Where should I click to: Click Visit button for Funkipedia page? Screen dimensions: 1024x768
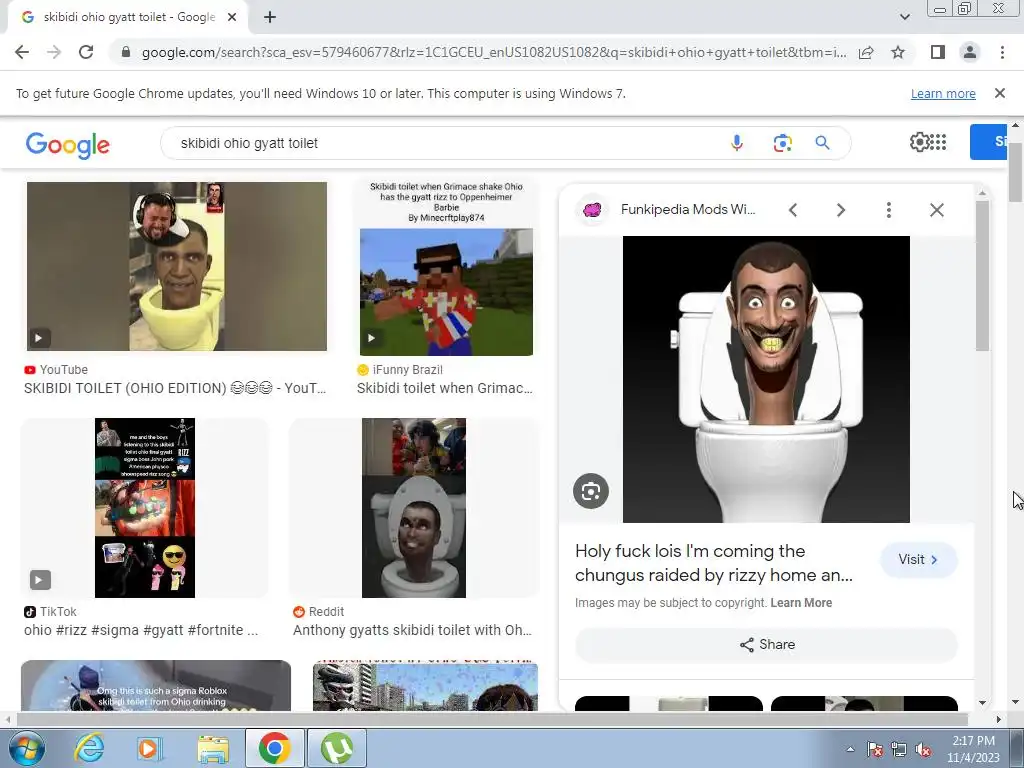[x=918, y=560]
